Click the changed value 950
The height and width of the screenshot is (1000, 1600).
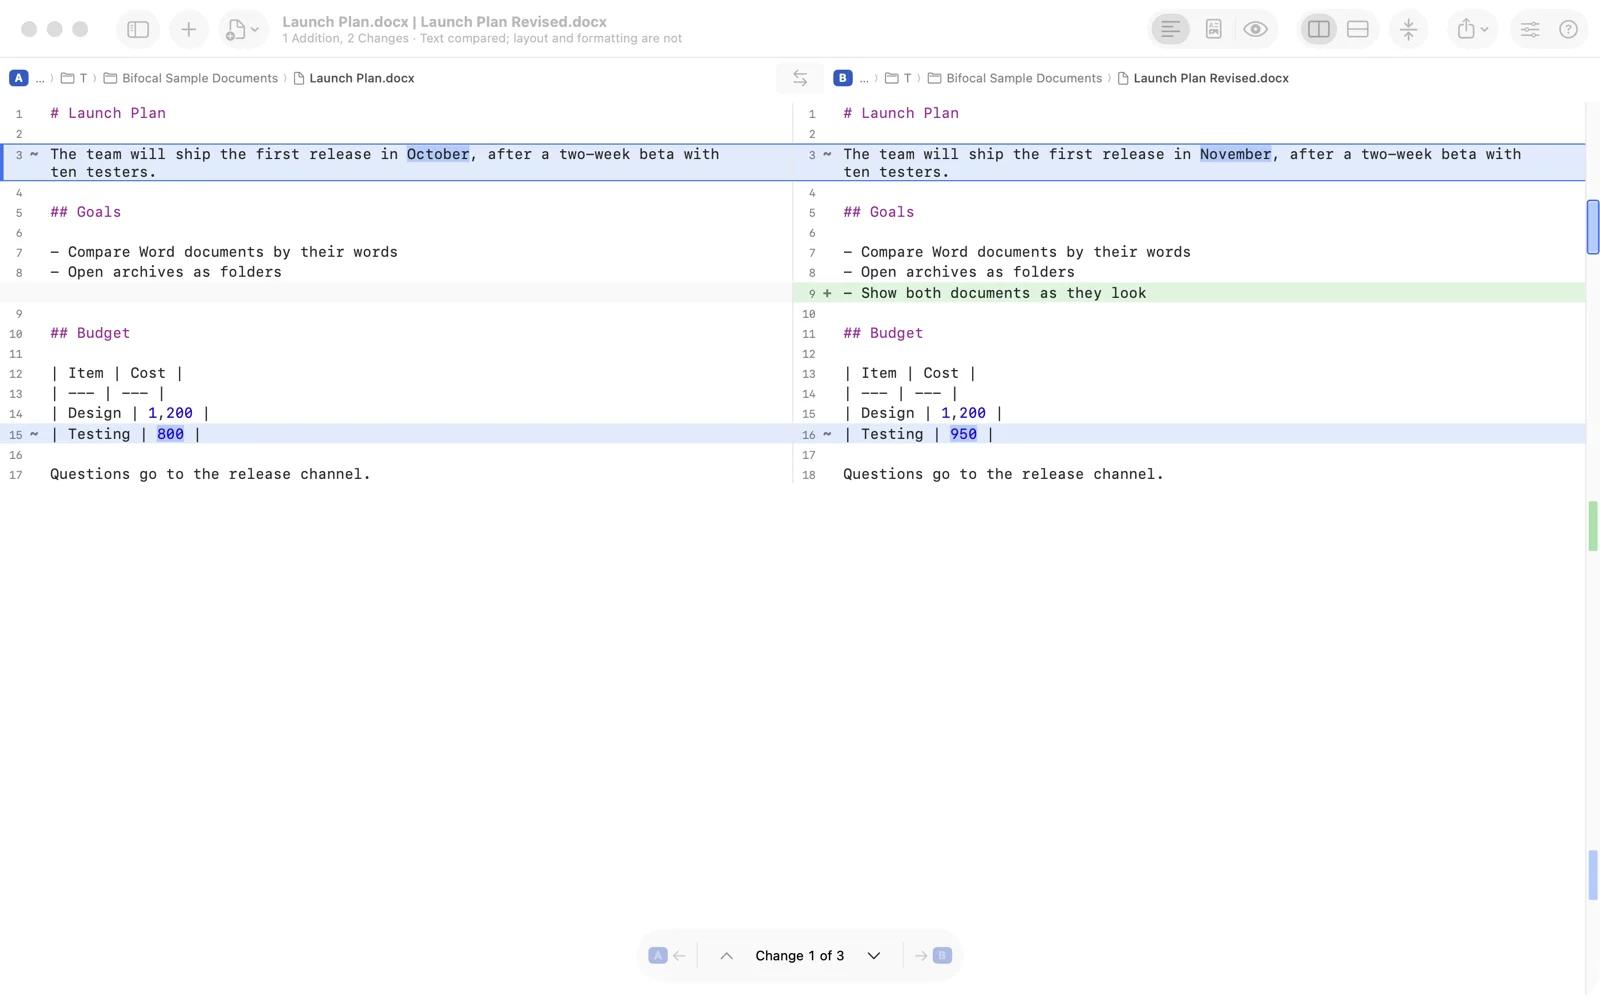click(963, 434)
